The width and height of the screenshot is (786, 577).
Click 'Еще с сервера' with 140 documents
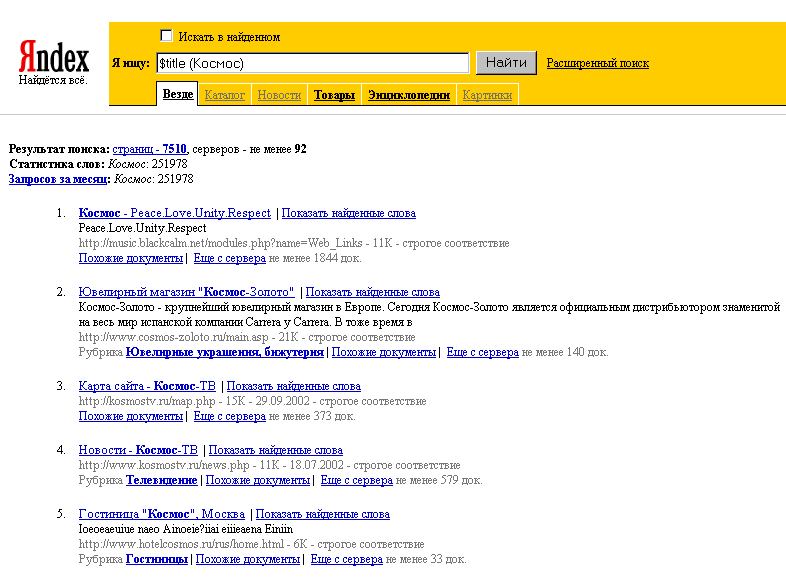pyautogui.click(x=482, y=352)
